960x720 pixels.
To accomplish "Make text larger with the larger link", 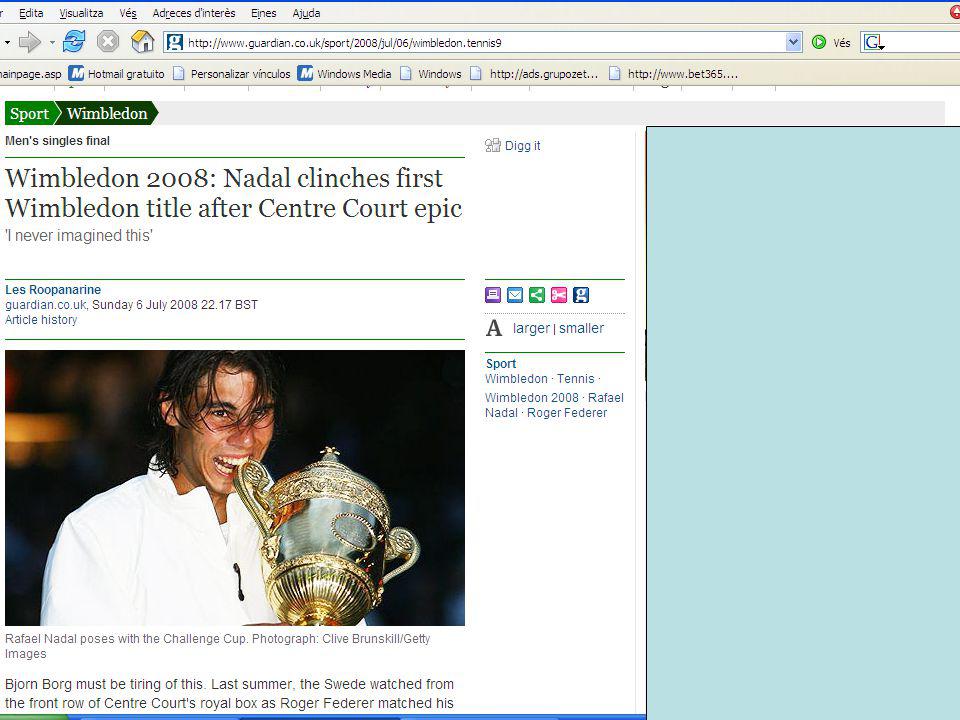I will pos(531,328).
